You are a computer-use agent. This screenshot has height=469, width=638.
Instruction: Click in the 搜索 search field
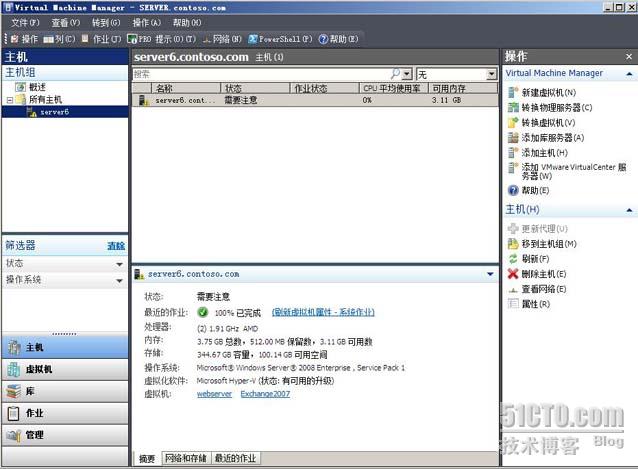pyautogui.click(x=260, y=74)
